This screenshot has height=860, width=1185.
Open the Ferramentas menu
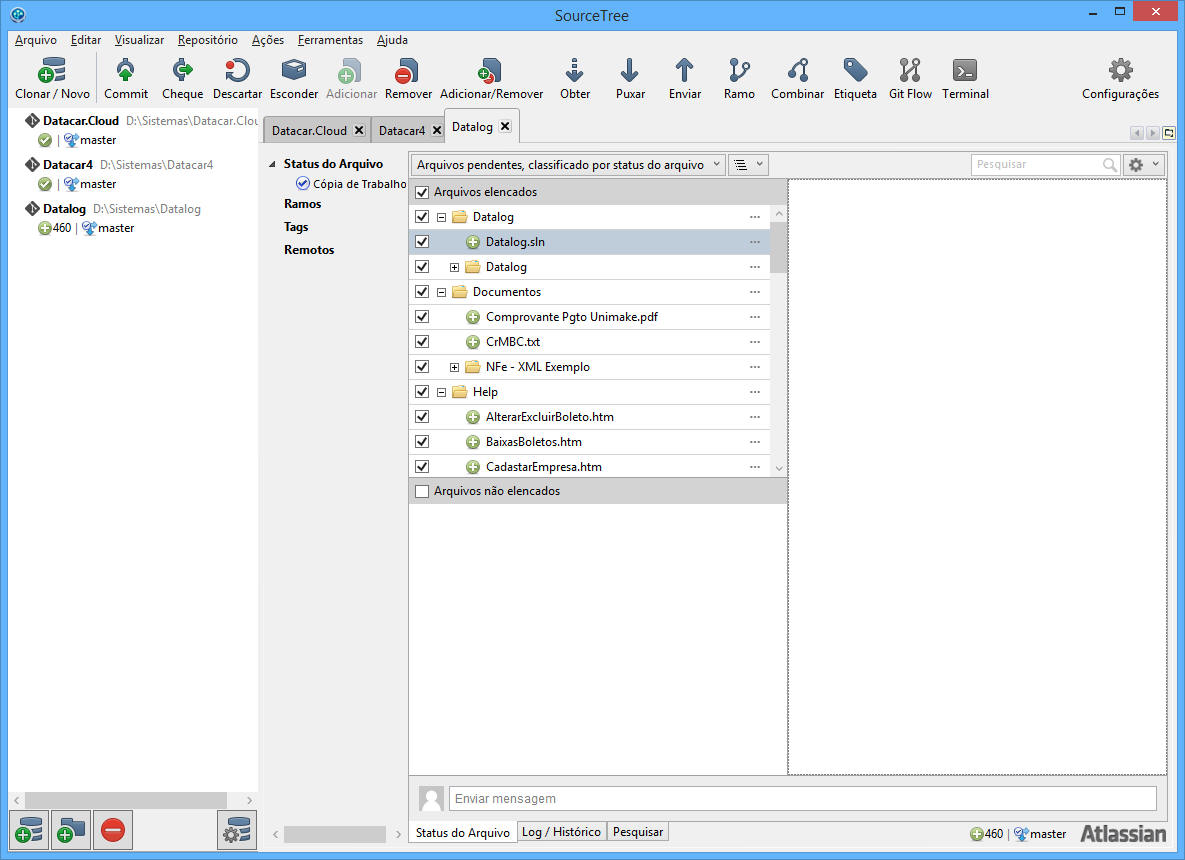pyautogui.click(x=330, y=40)
